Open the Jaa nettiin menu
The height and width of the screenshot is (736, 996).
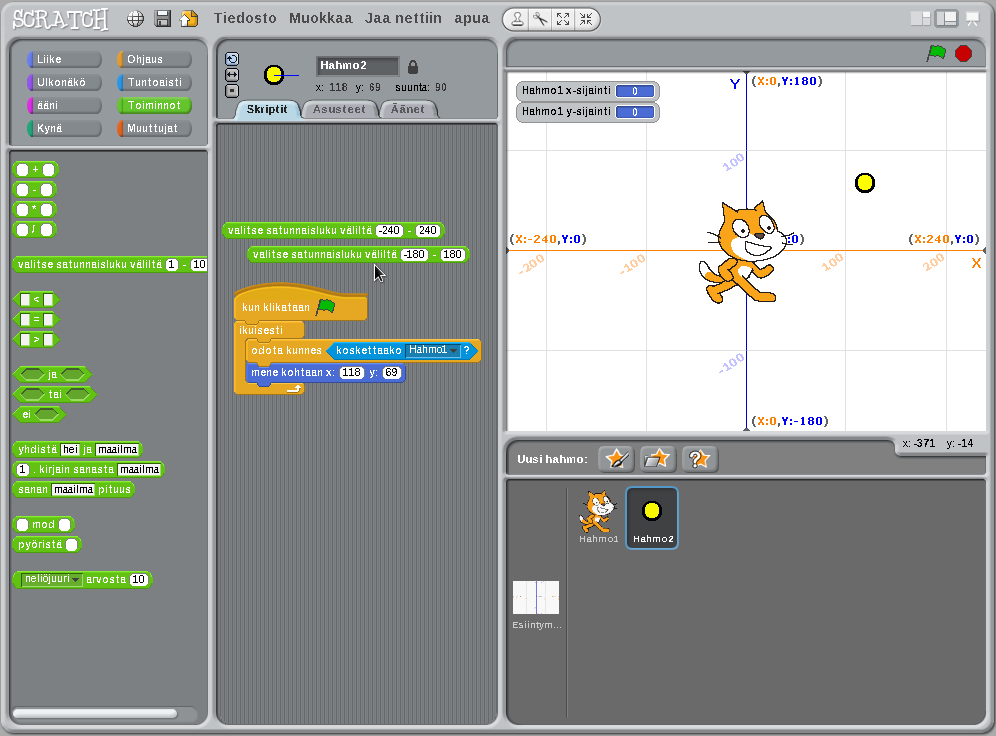click(x=403, y=18)
